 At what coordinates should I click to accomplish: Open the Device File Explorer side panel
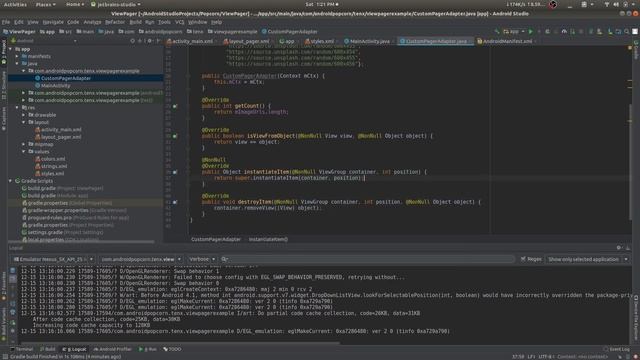(636, 318)
